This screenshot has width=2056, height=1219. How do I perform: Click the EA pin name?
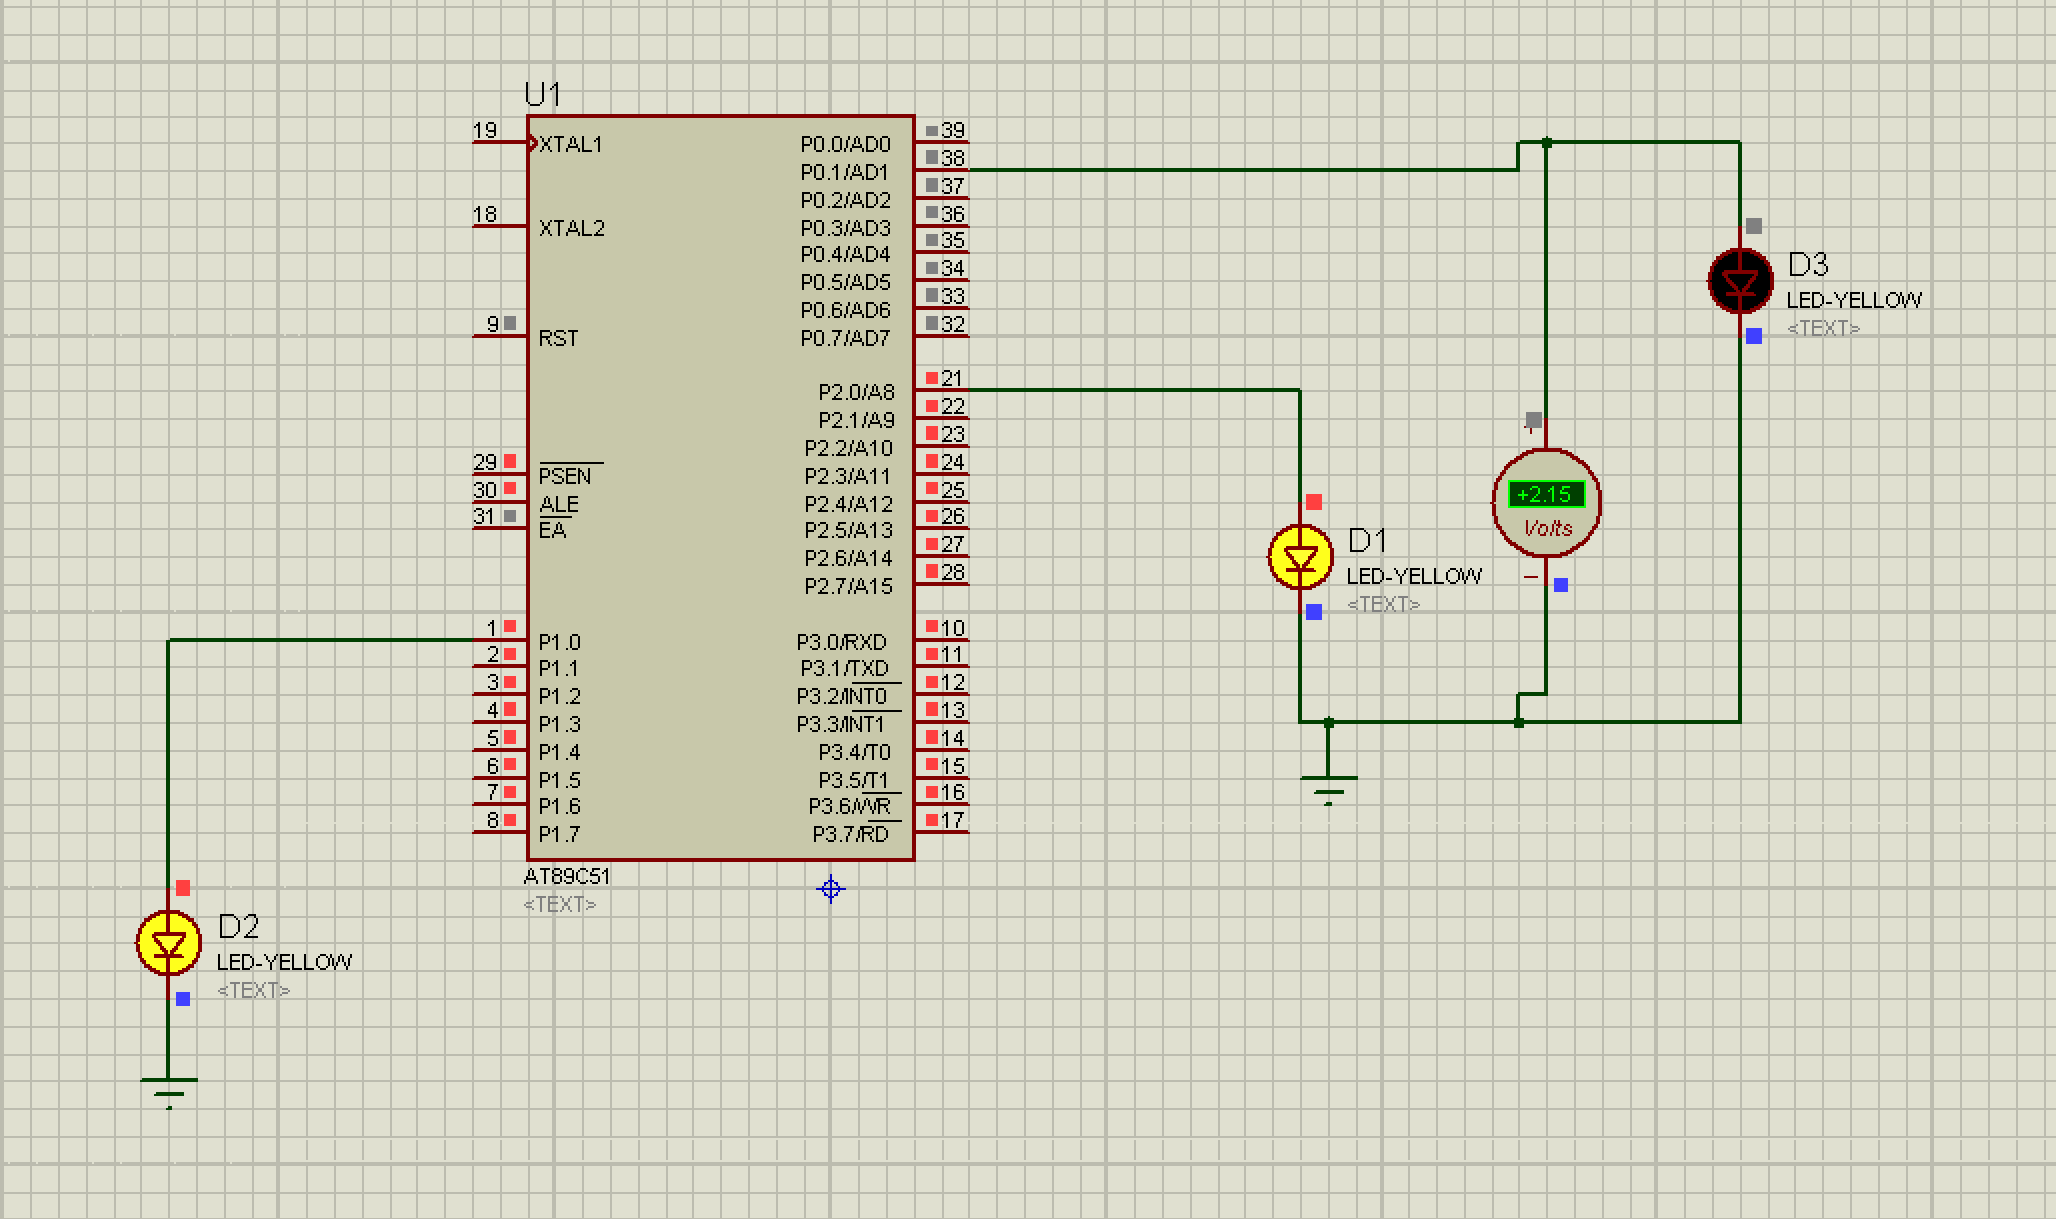pos(553,531)
